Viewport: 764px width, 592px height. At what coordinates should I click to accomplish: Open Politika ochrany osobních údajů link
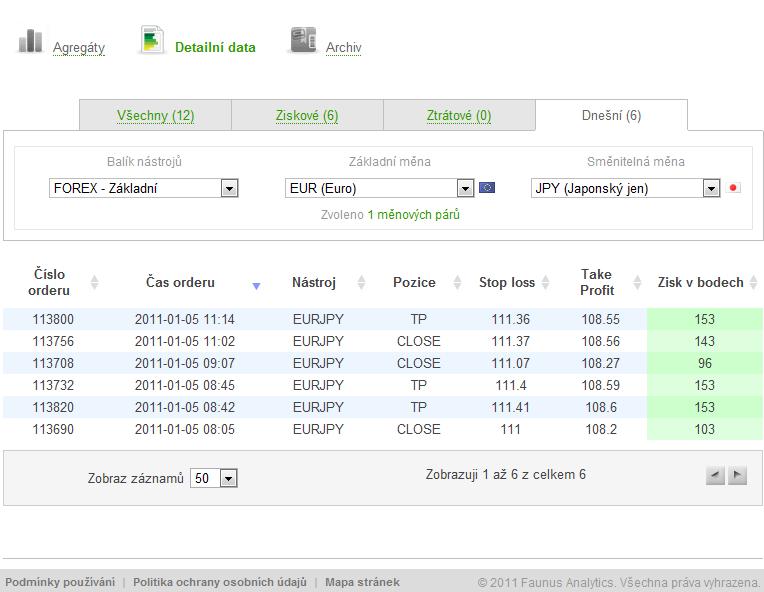(220, 582)
